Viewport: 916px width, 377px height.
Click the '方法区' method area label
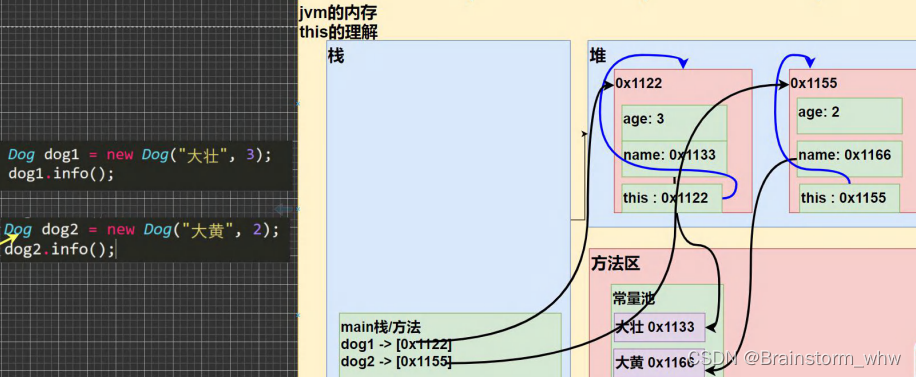[x=616, y=263]
